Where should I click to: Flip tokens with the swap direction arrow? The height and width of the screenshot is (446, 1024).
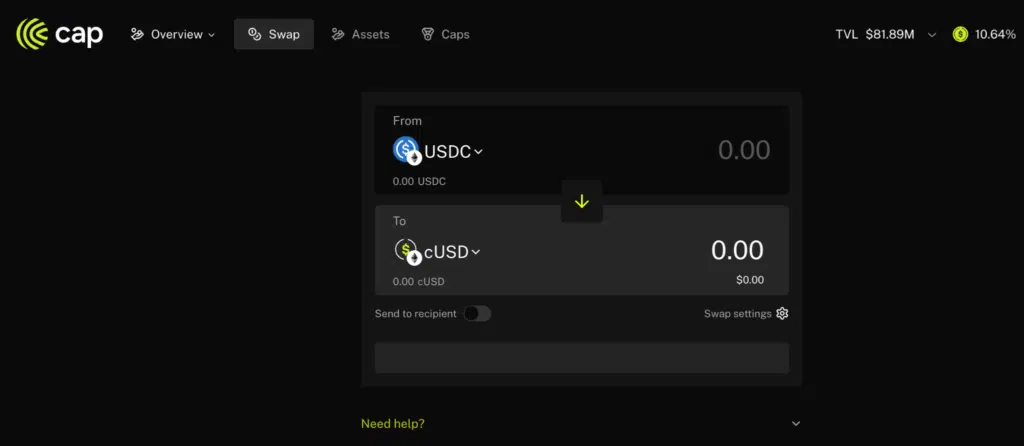tap(581, 202)
